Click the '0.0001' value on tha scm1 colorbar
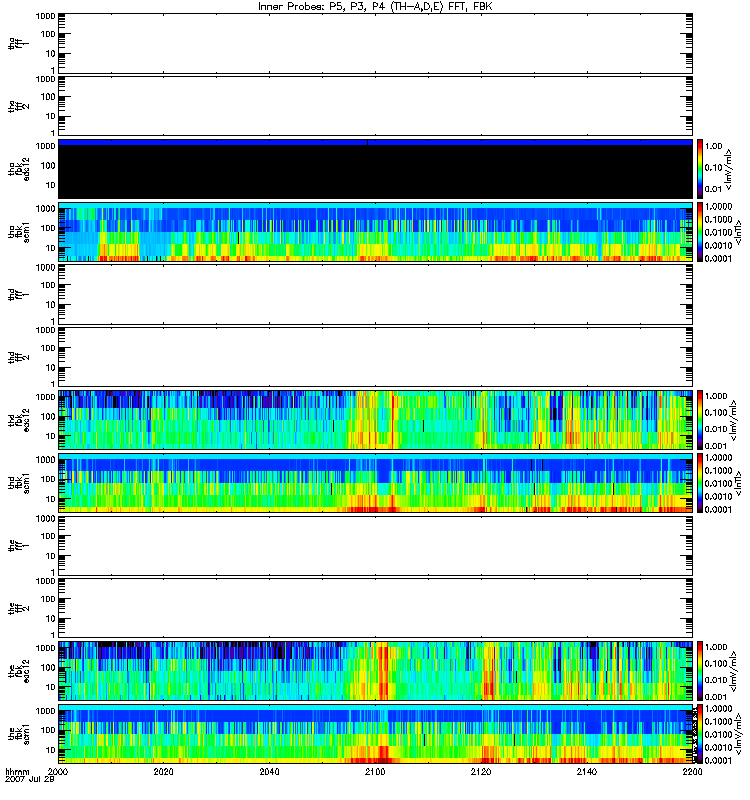 point(718,258)
